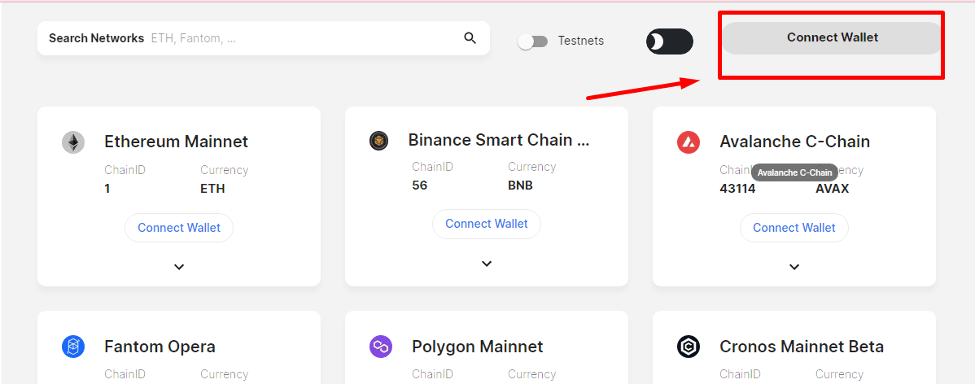Click the Cronos Mainnet Beta title
The image size is (977, 385).
tap(801, 346)
